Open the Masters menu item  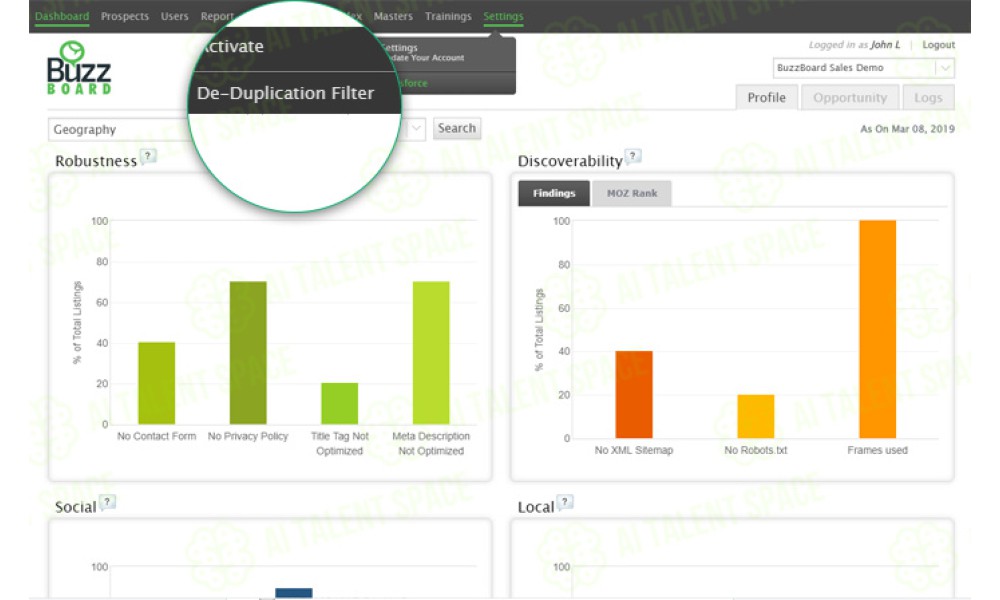[x=393, y=16]
